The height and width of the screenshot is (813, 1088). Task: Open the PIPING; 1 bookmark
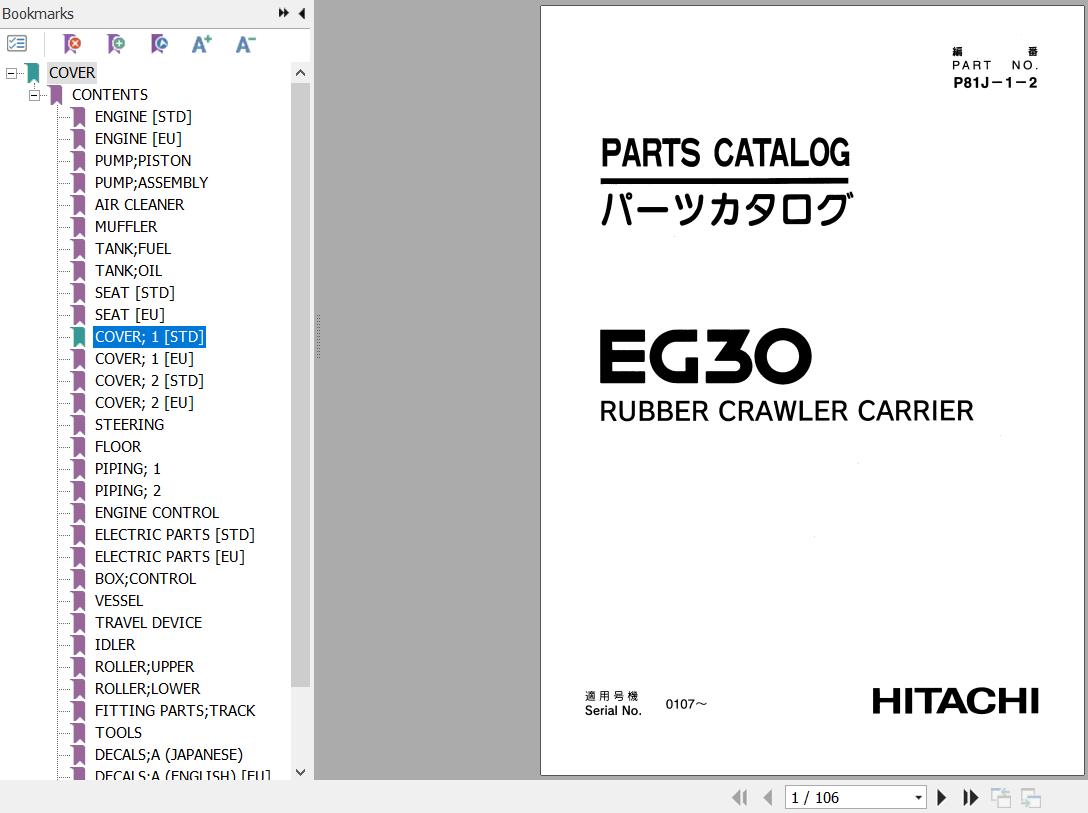pos(128,469)
